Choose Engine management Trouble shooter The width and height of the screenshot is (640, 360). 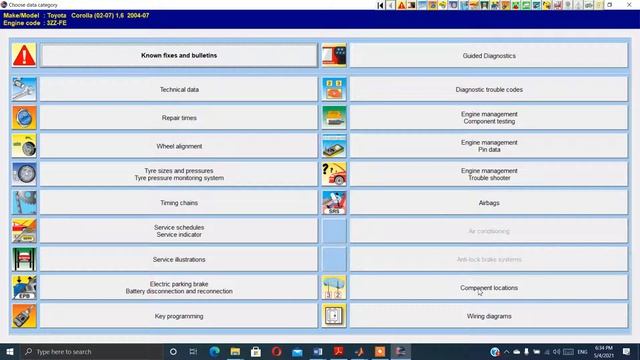coord(489,174)
